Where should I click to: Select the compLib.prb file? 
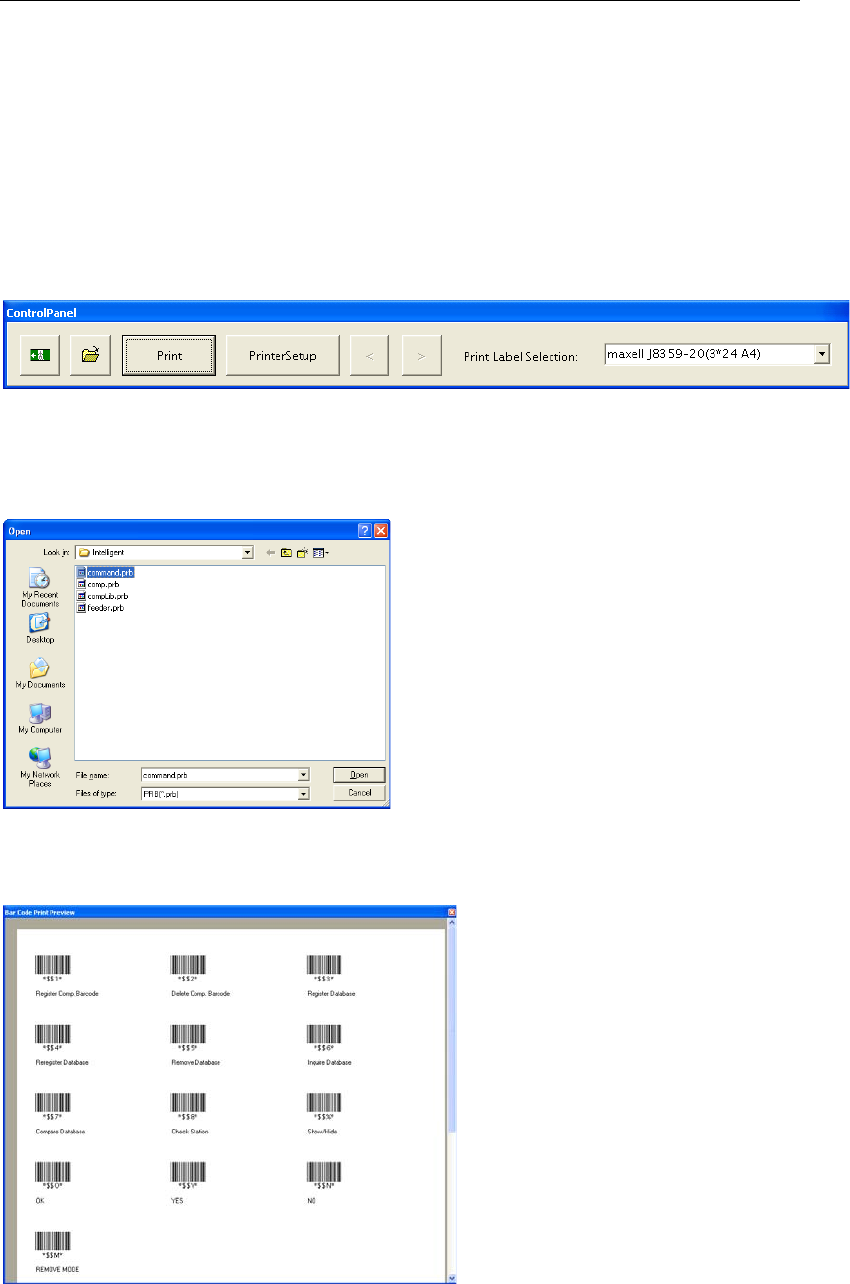click(x=103, y=596)
